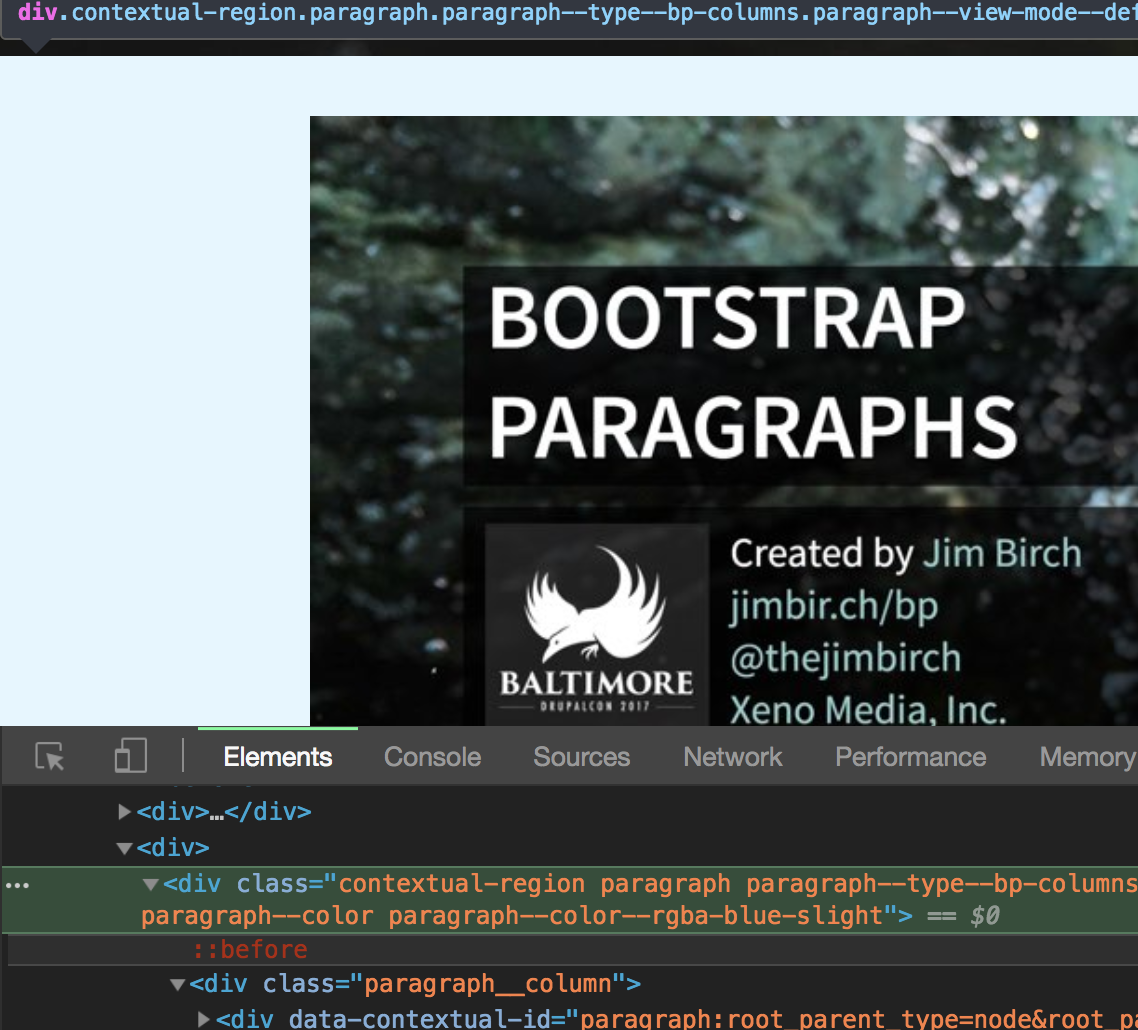
Task: Open the Xeno Media, Inc. link
Action: 868,710
